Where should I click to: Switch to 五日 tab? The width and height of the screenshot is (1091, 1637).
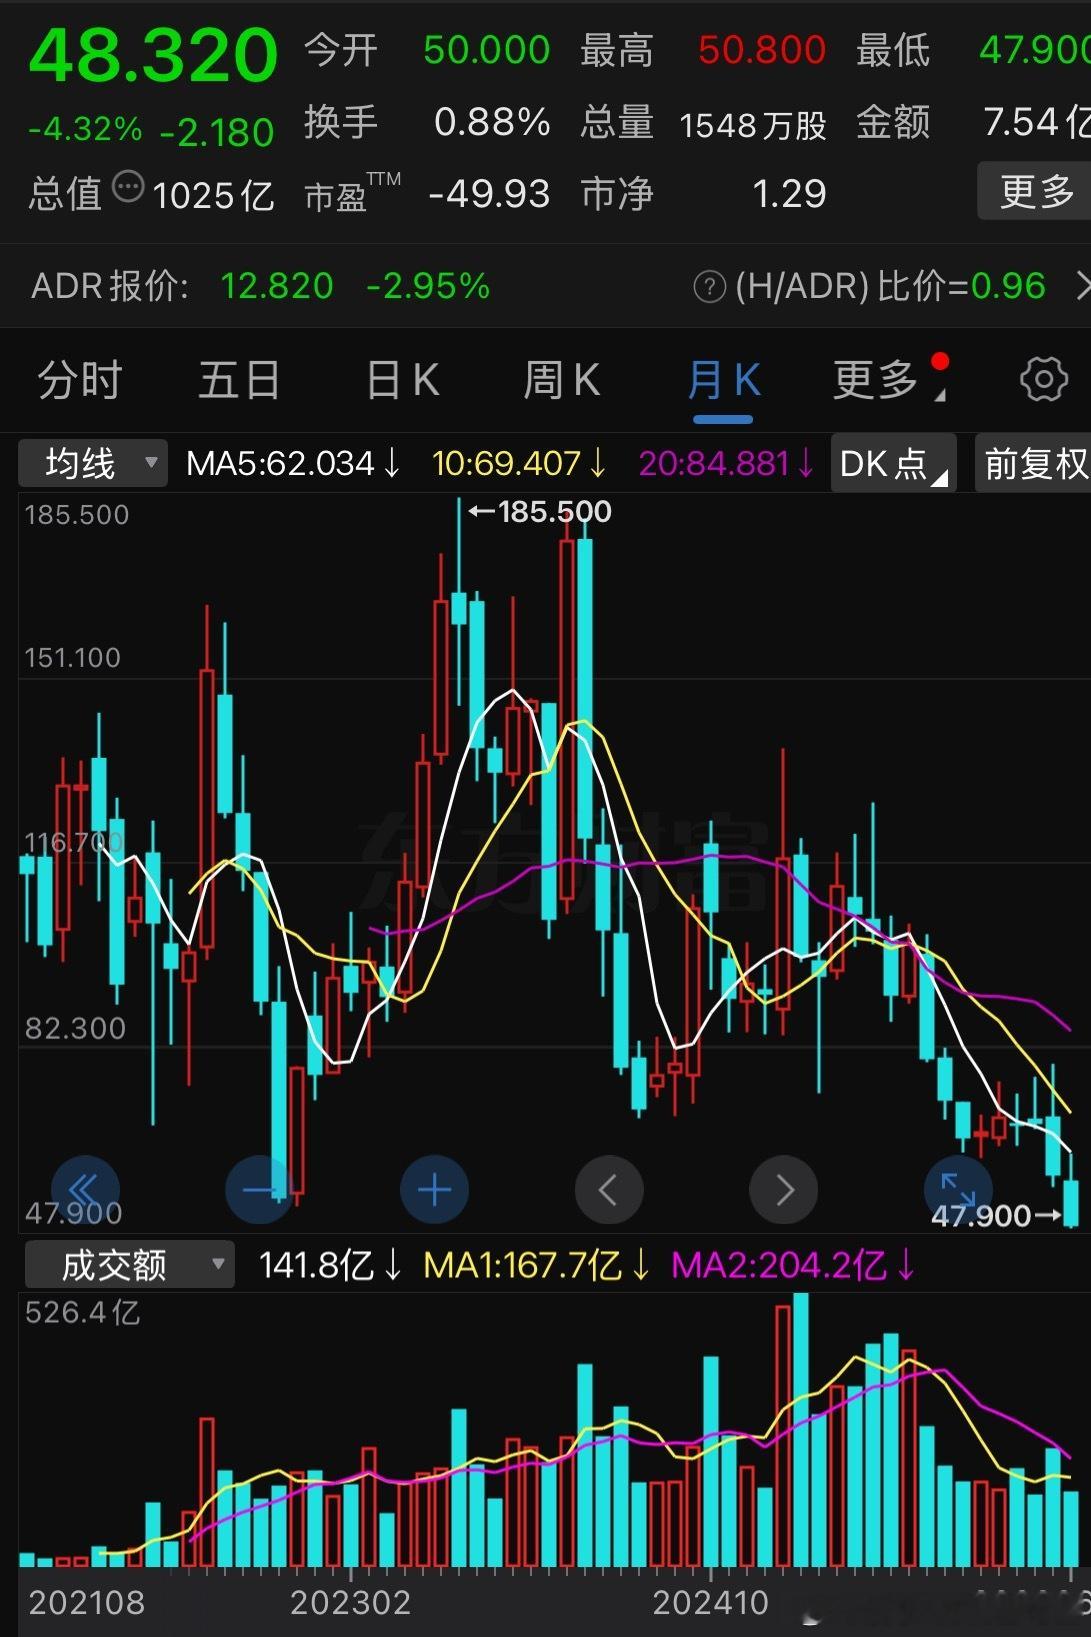point(239,381)
